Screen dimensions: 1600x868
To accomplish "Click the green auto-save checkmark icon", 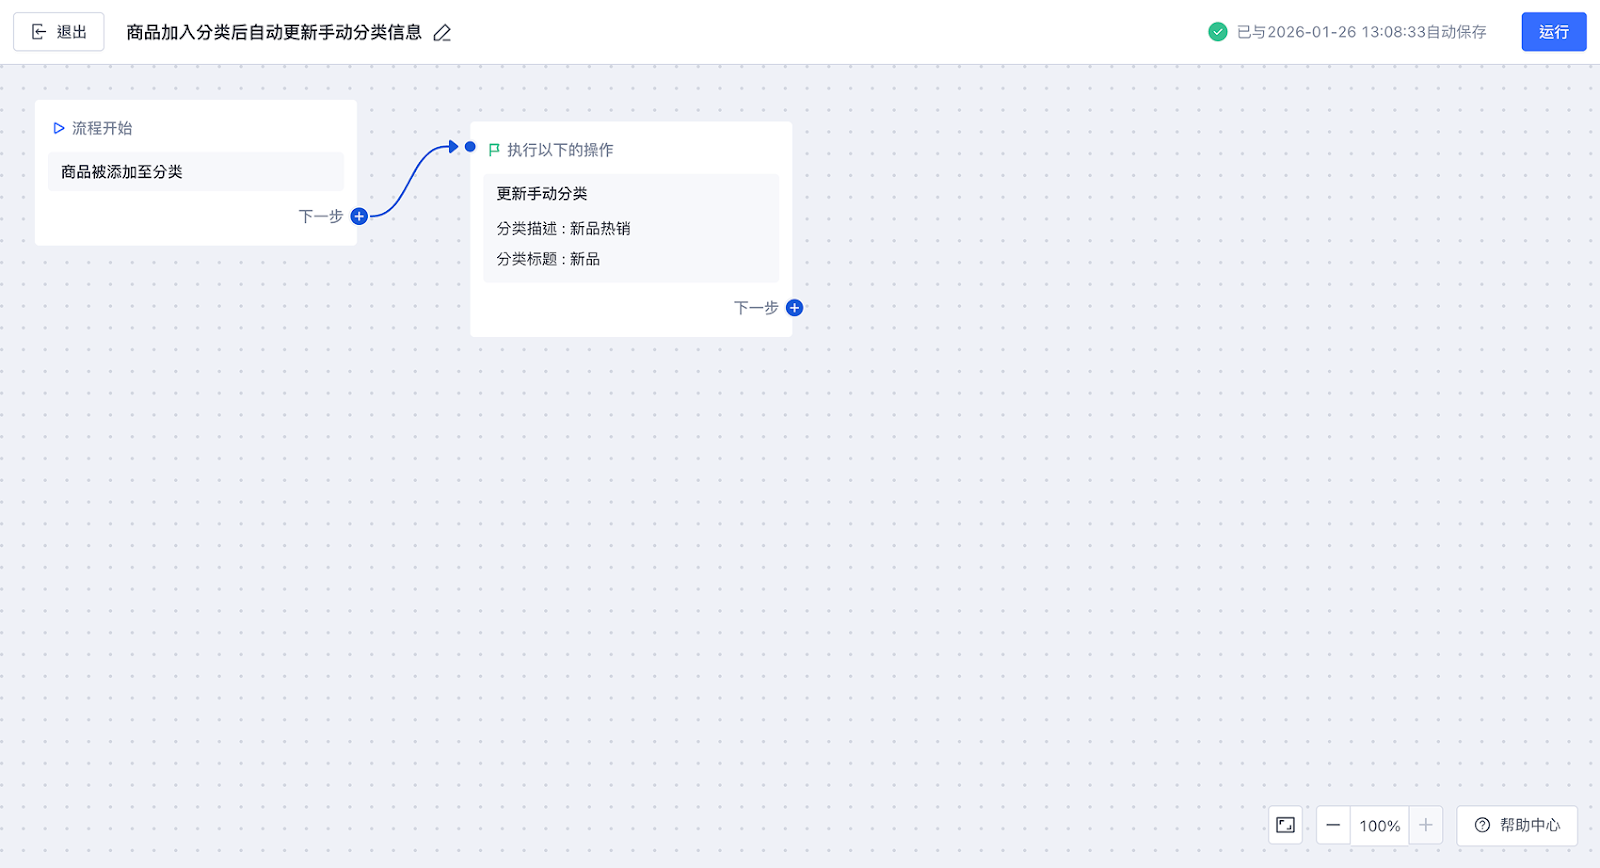I will [1217, 32].
